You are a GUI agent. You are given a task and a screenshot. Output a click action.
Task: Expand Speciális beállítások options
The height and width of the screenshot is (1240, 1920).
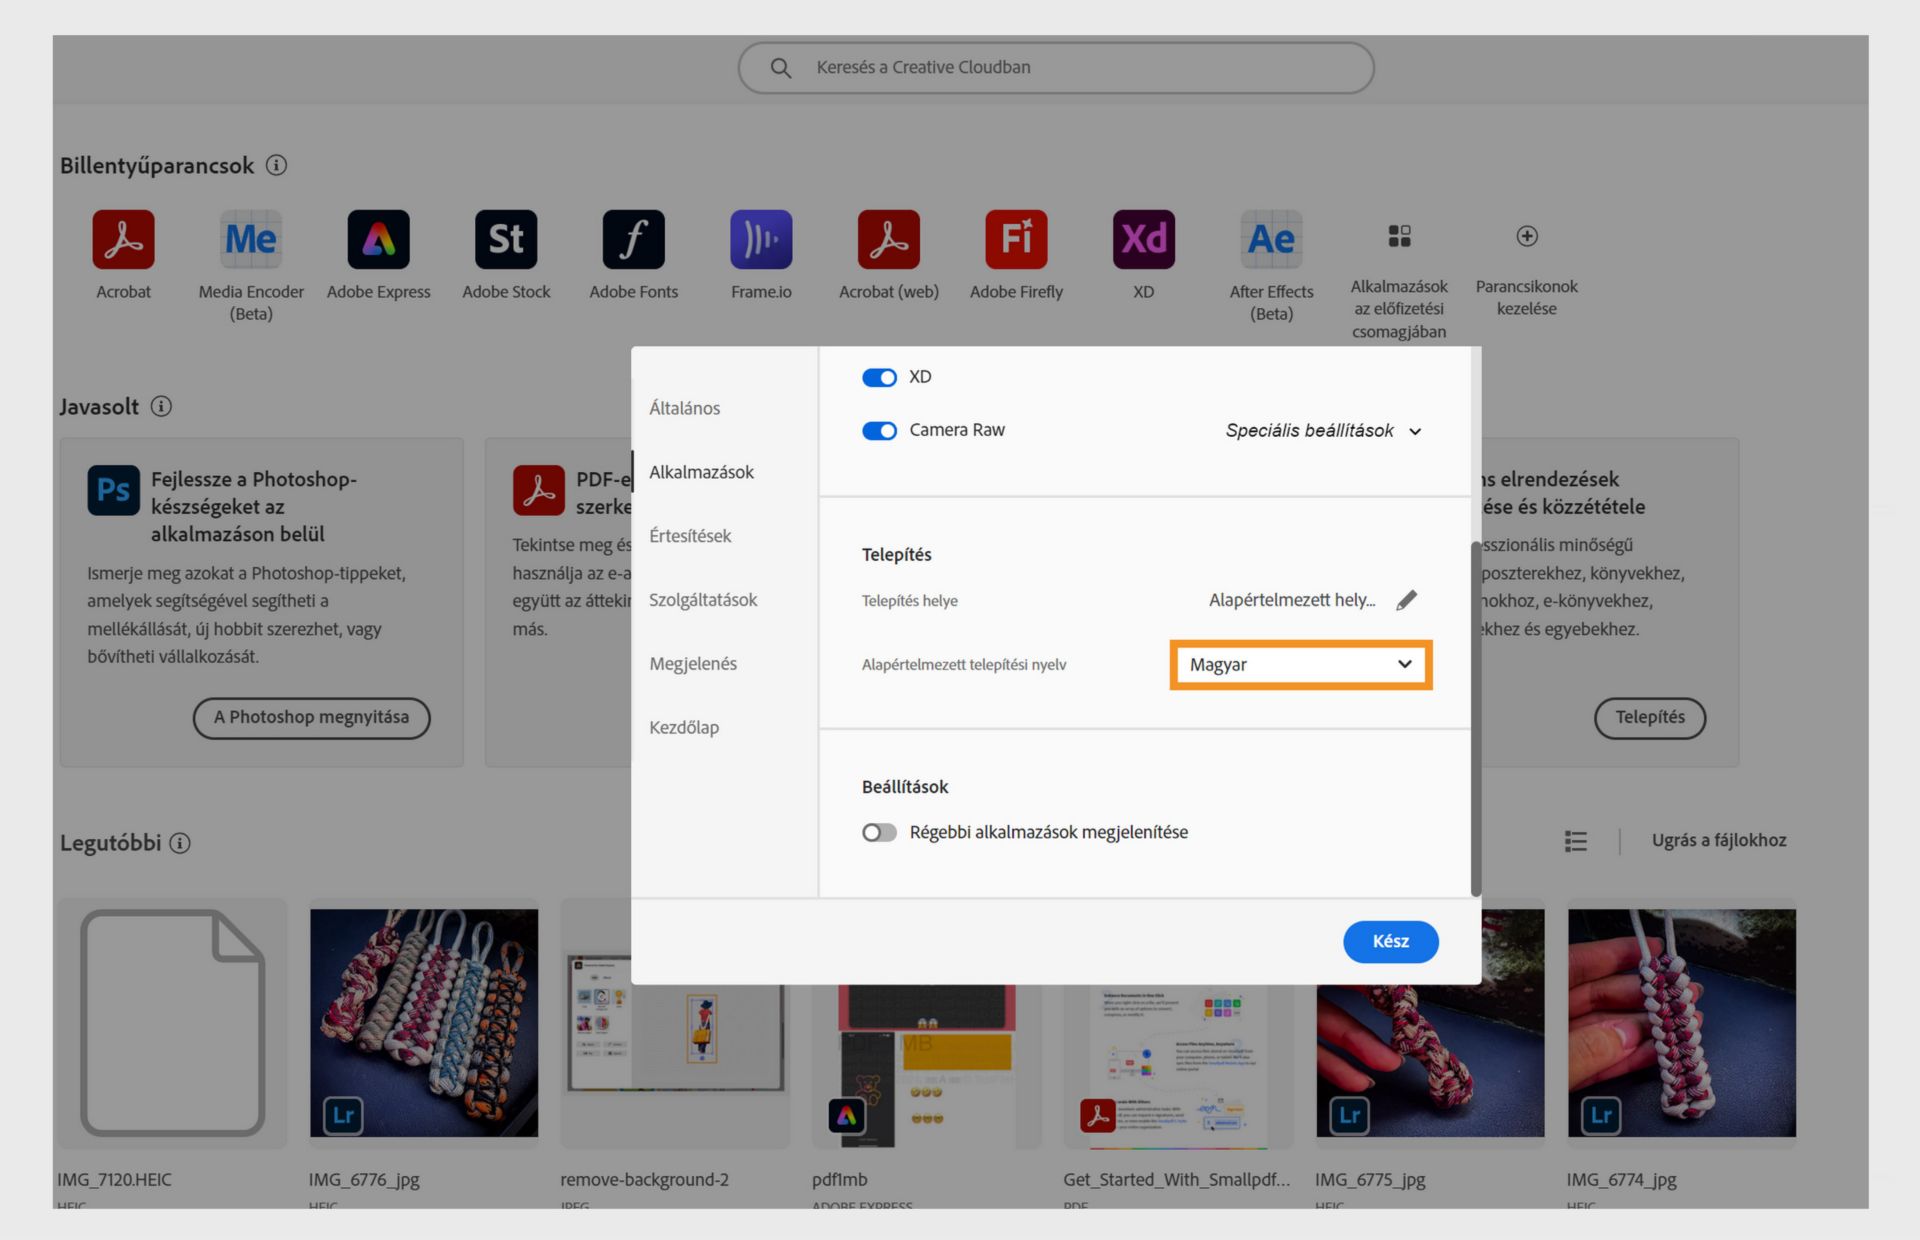tap(1322, 431)
